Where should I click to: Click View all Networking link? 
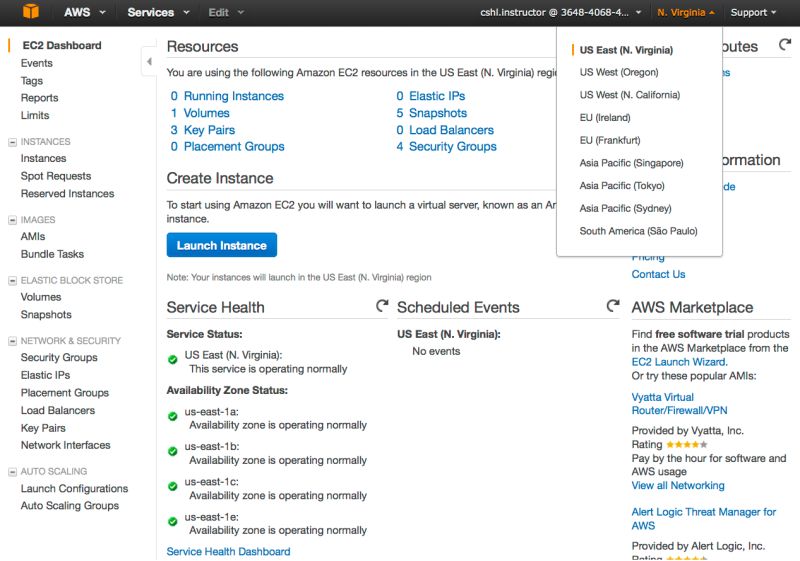click(x=678, y=486)
